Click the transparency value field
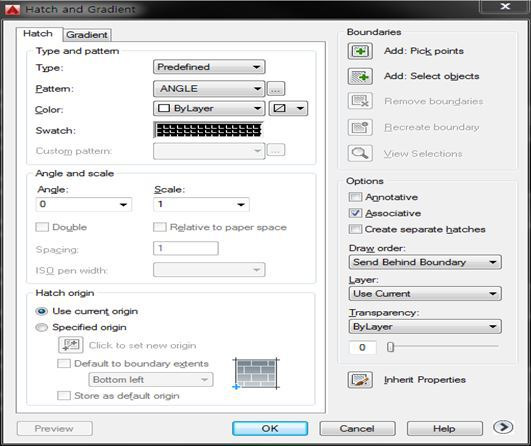Screen dimensions: 531x446 [x=363, y=347]
